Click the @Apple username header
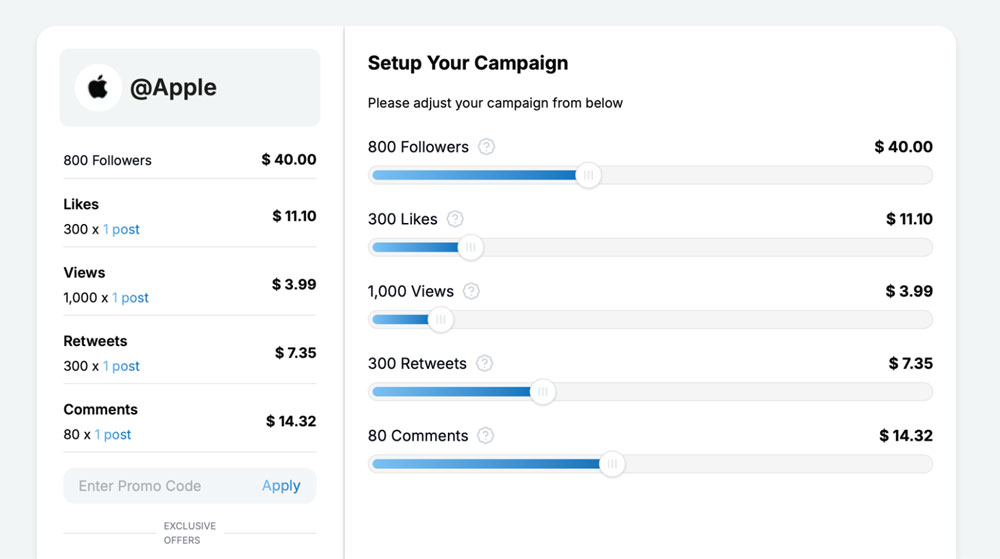Screen dimensions: 1000x559 173,88
